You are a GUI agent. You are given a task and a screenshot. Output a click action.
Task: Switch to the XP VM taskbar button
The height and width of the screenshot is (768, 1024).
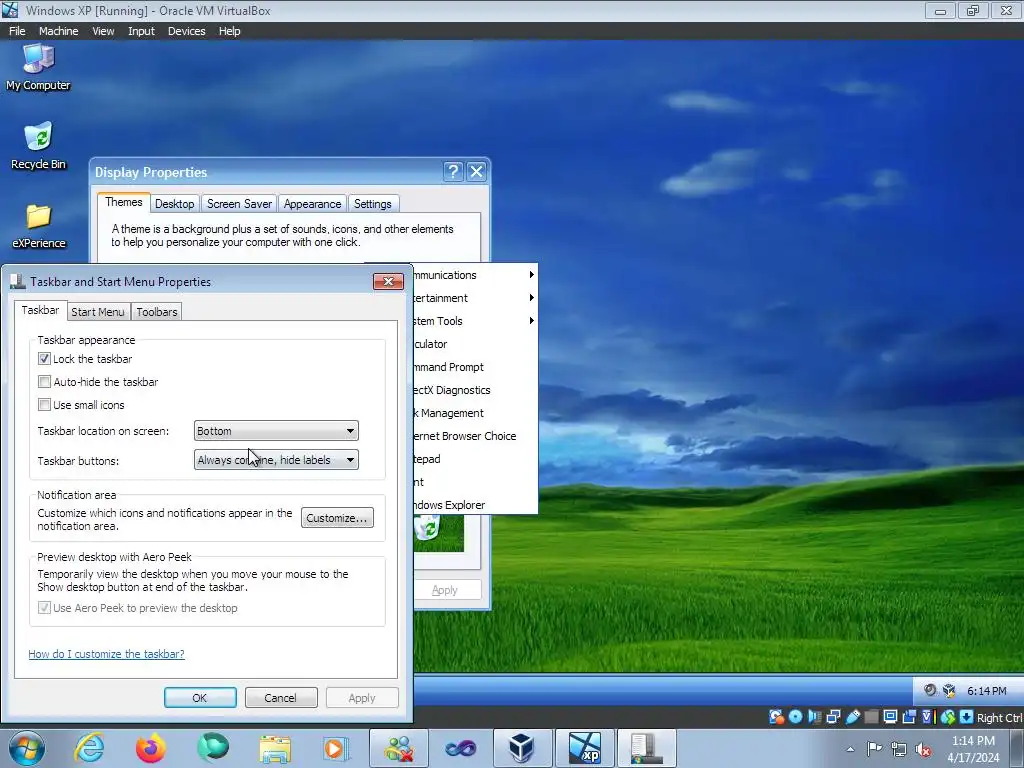tap(584, 748)
